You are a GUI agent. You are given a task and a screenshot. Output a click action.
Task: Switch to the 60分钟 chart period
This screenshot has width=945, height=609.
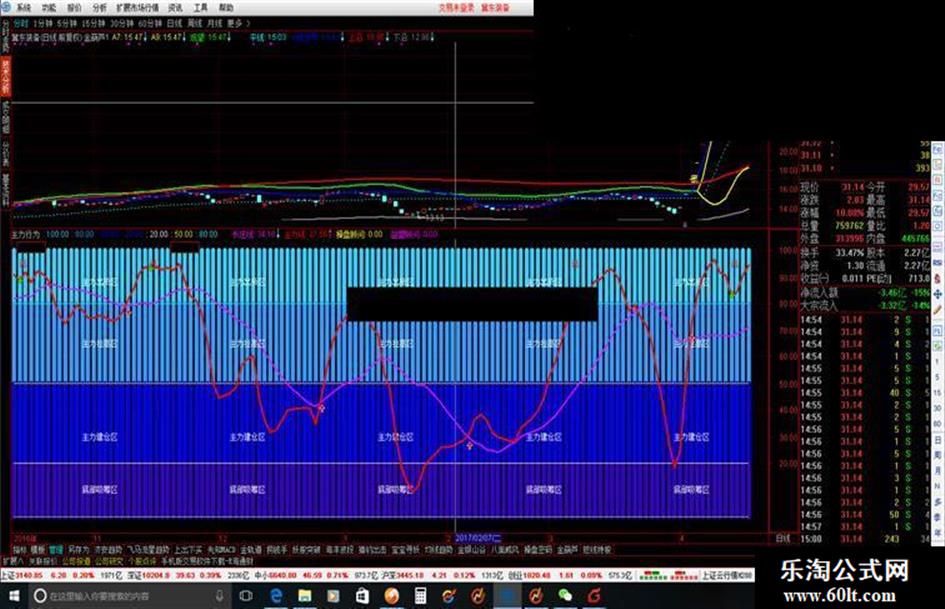150,23
